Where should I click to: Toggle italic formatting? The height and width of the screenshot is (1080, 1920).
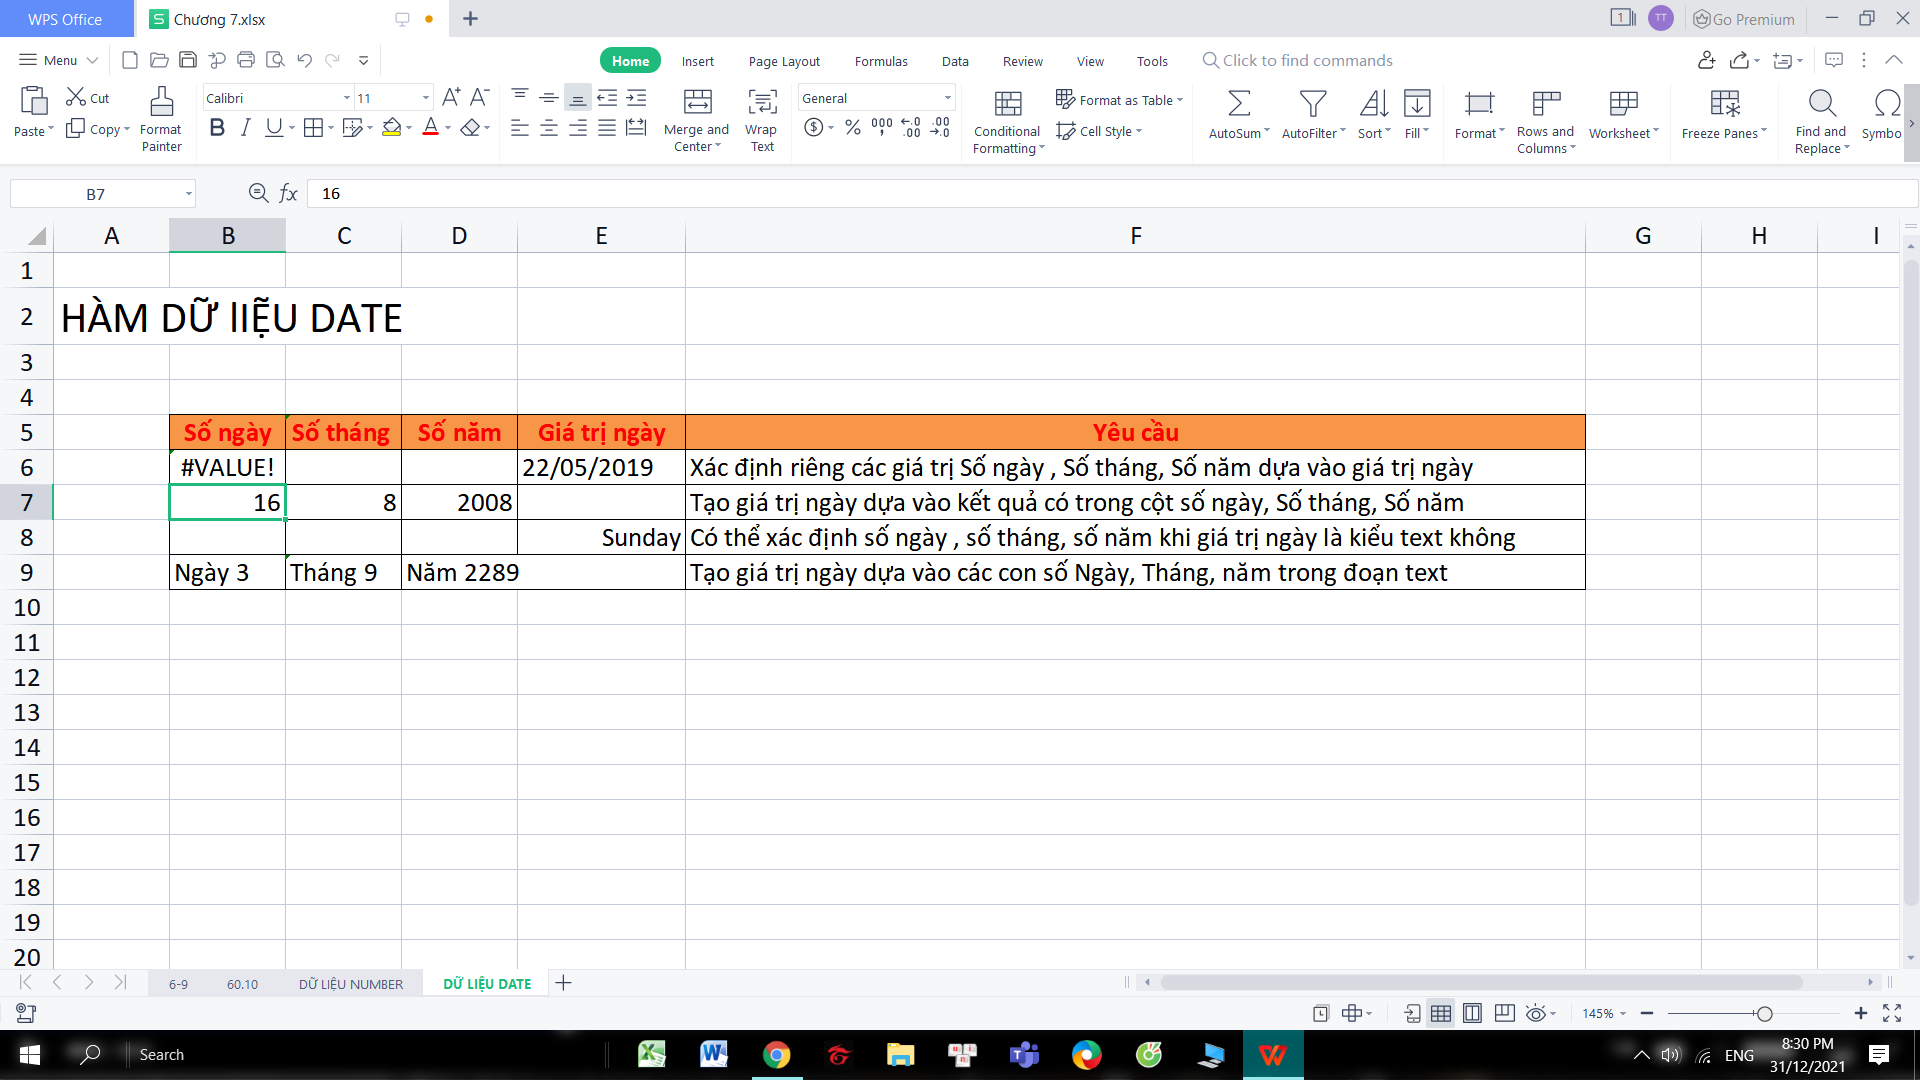(245, 128)
